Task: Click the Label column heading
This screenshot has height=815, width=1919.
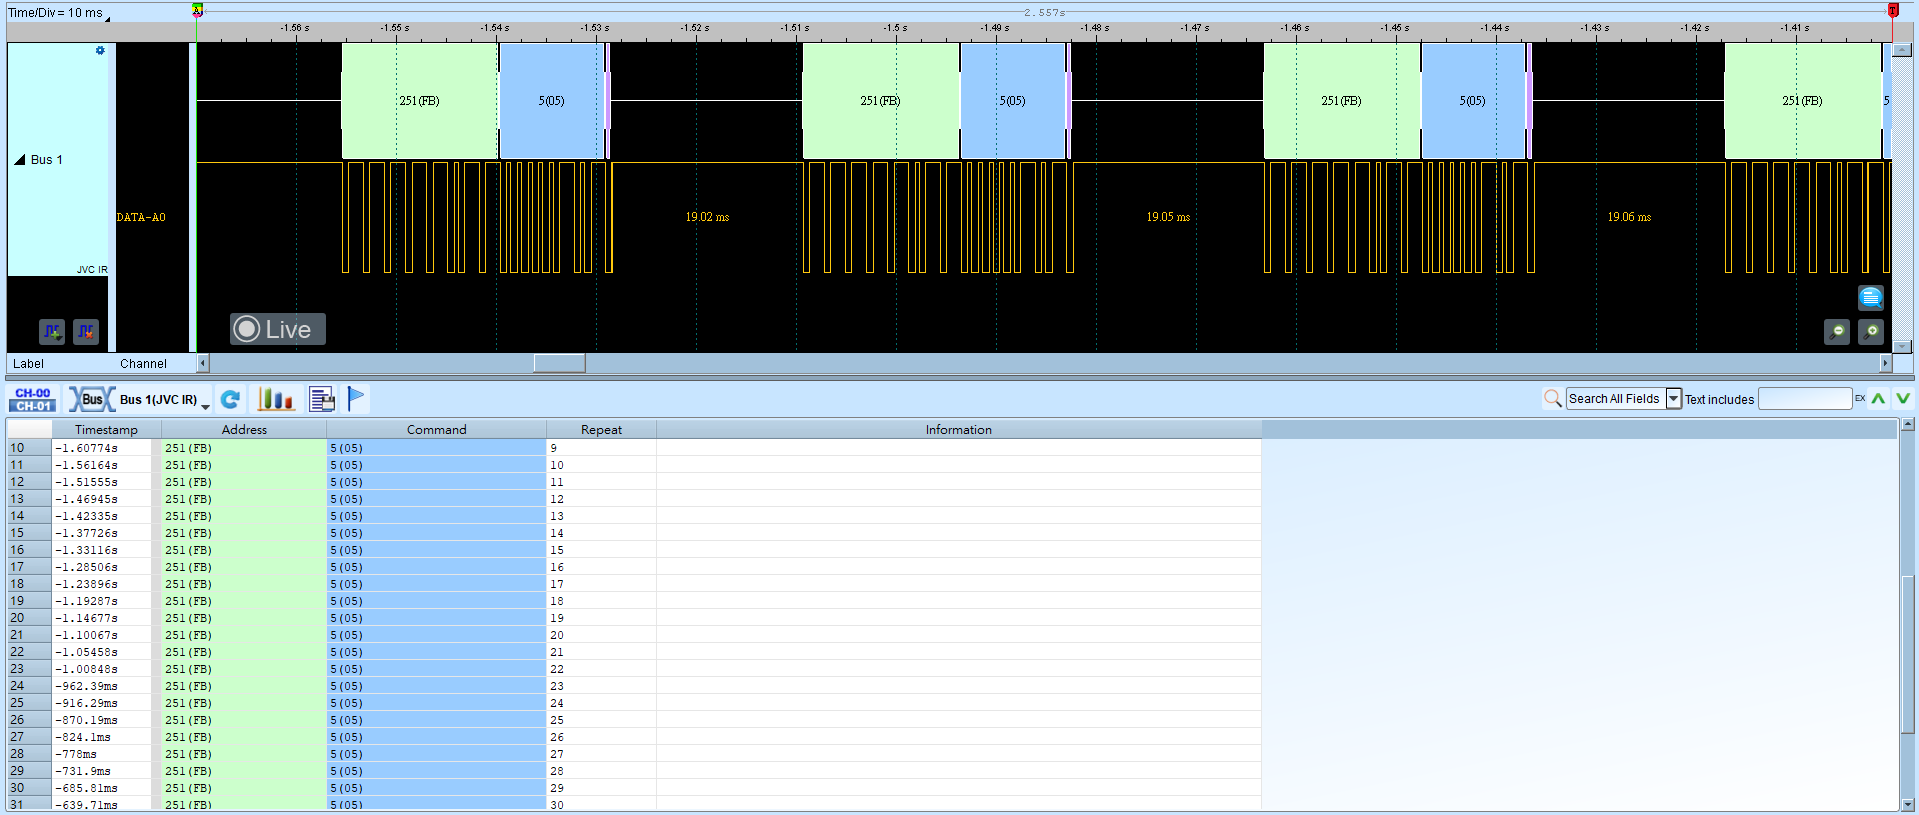Action: [28, 364]
